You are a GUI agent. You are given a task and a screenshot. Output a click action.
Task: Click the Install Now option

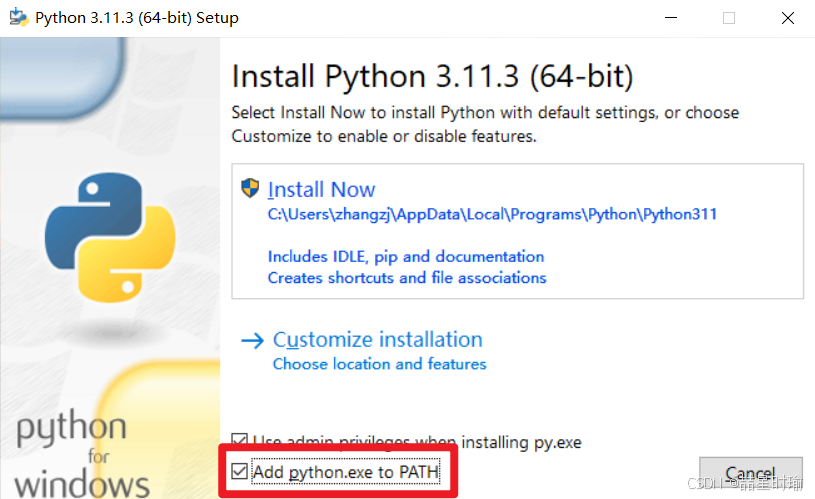[517, 231]
